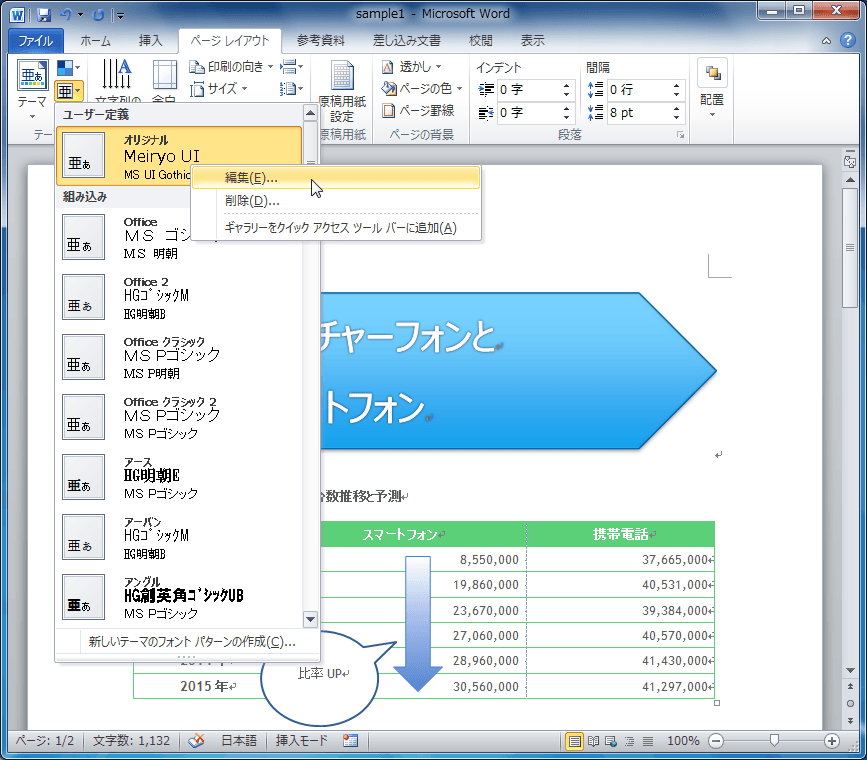Choose 削除(D)... in the context menu
This screenshot has width=867, height=760.
point(336,201)
